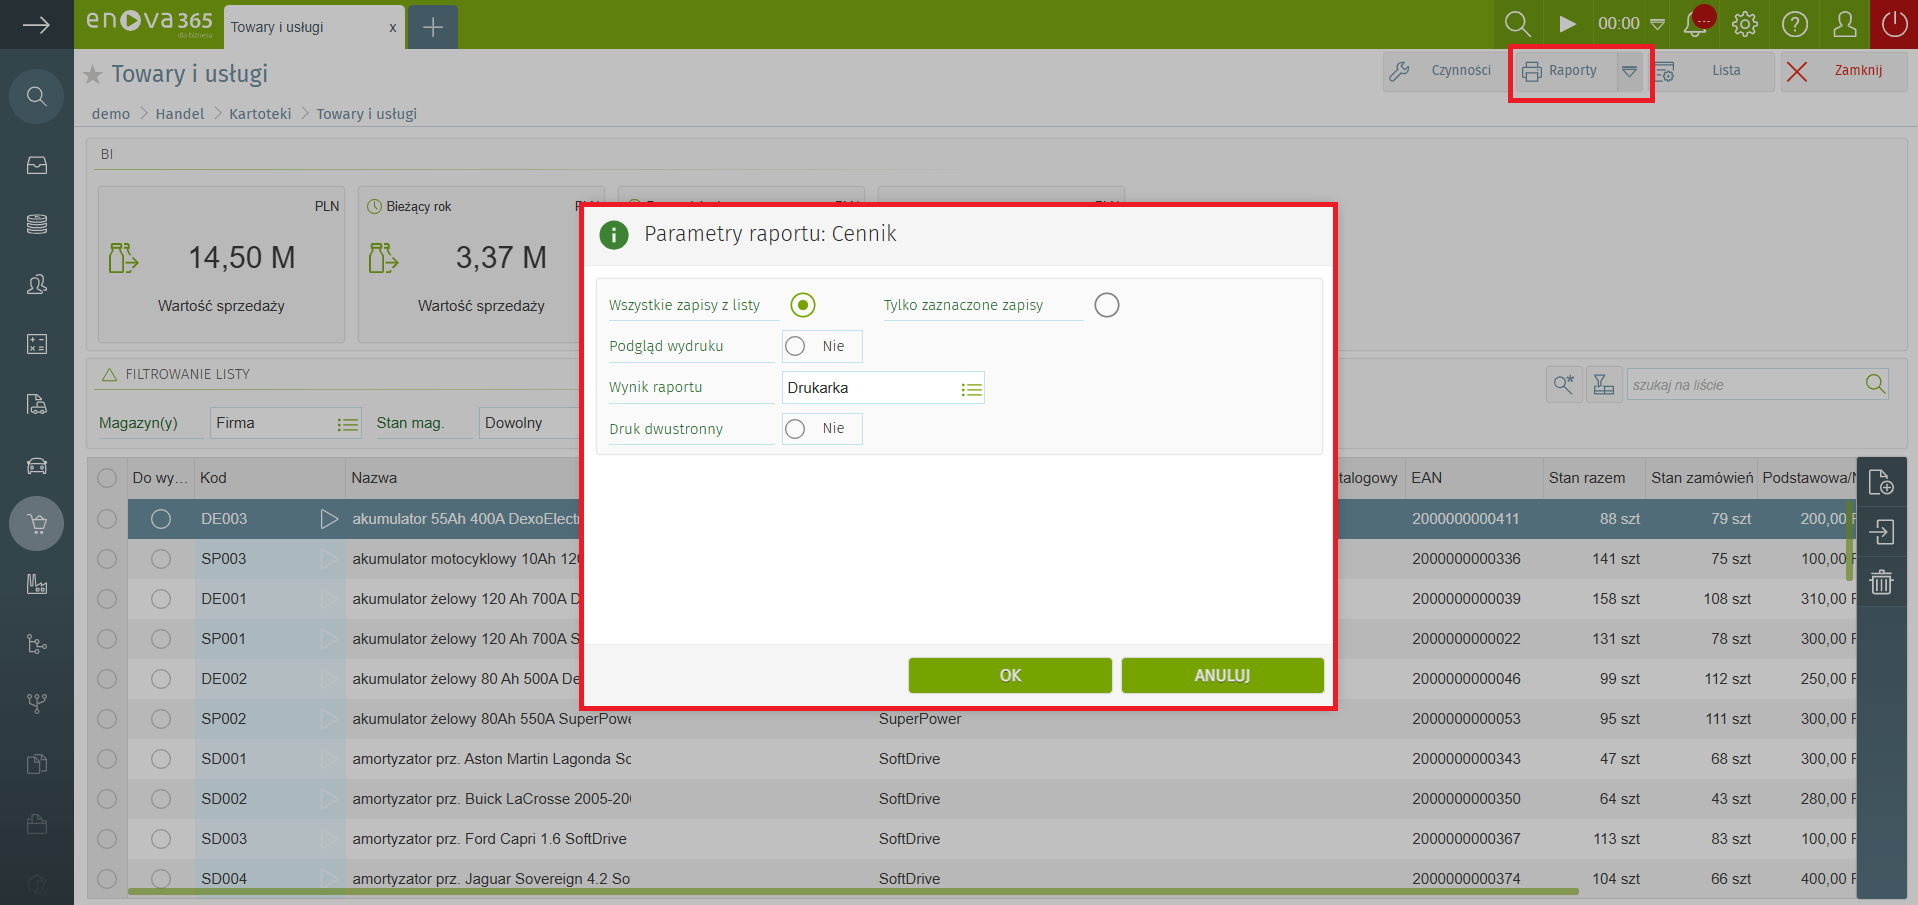
Task: Open the settings gear icon
Action: pyautogui.click(x=1745, y=24)
